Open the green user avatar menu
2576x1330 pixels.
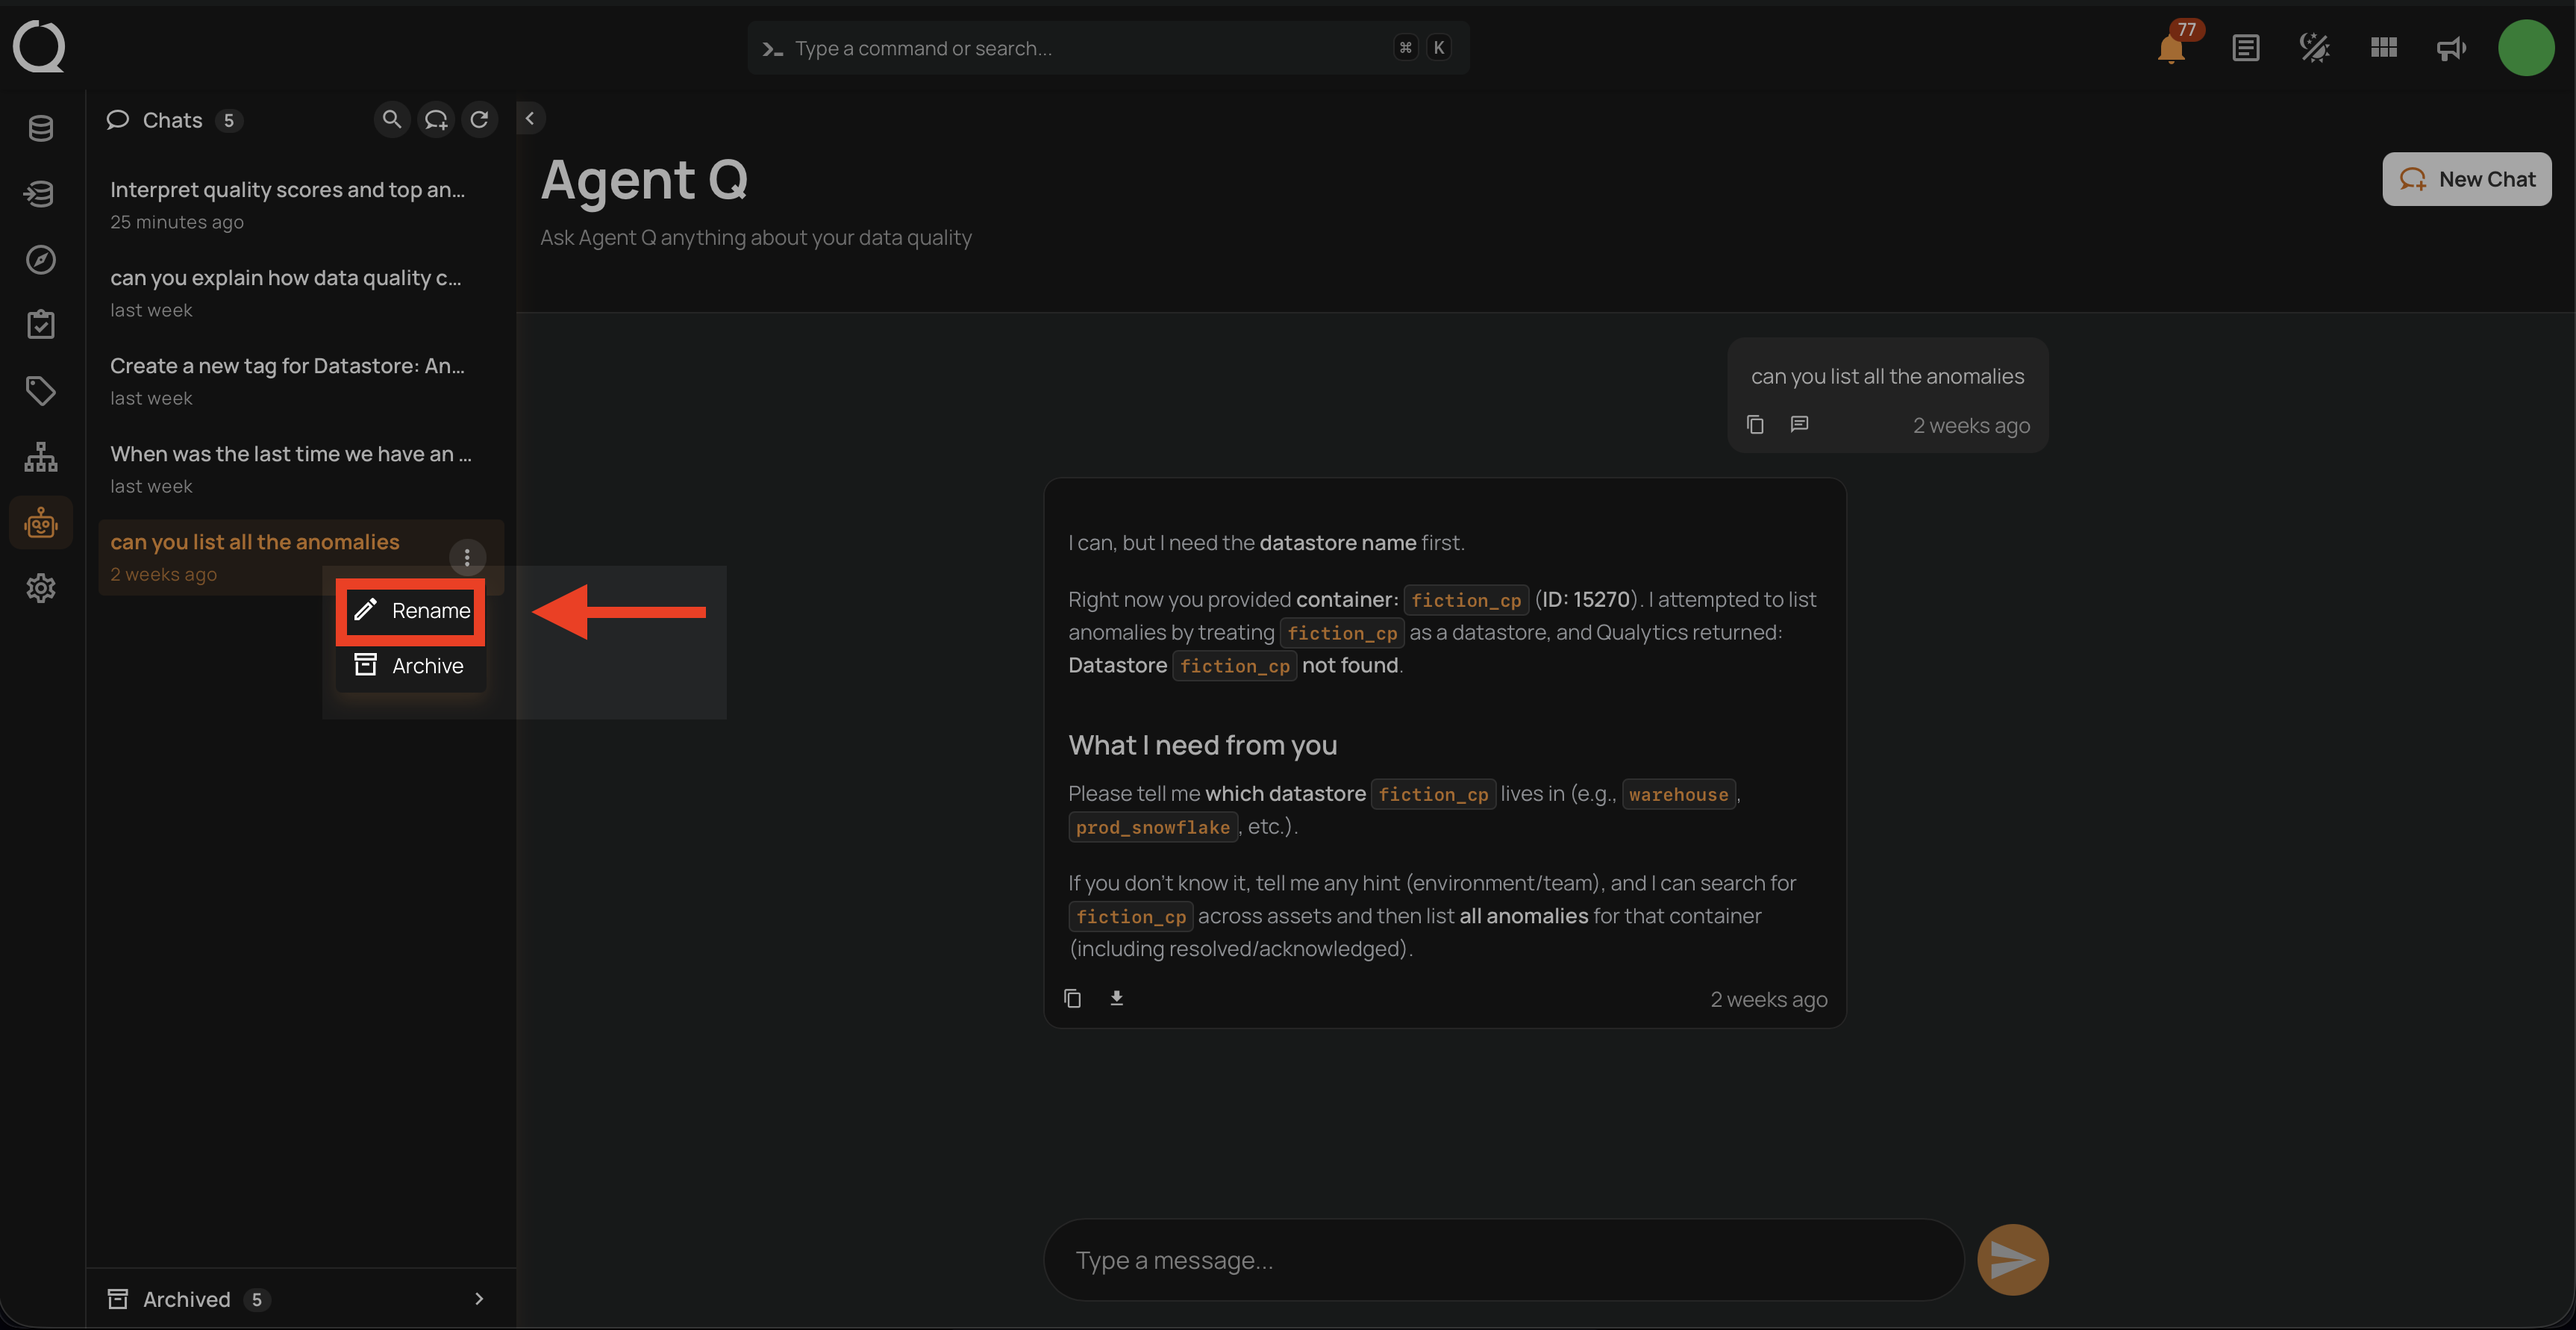(x=2525, y=48)
